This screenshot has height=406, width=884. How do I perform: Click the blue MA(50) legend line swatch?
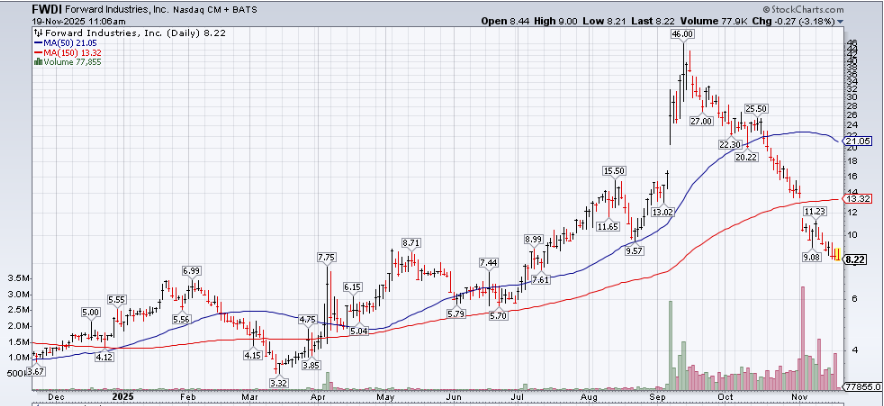click(37, 42)
